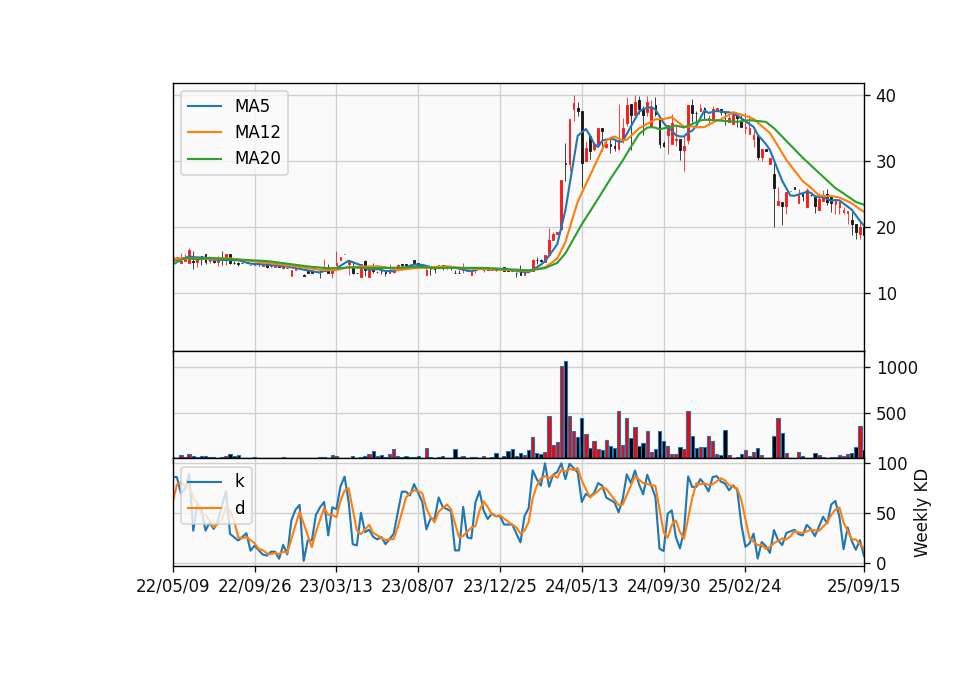Click the 23/12/25 date tick label

(500, 587)
